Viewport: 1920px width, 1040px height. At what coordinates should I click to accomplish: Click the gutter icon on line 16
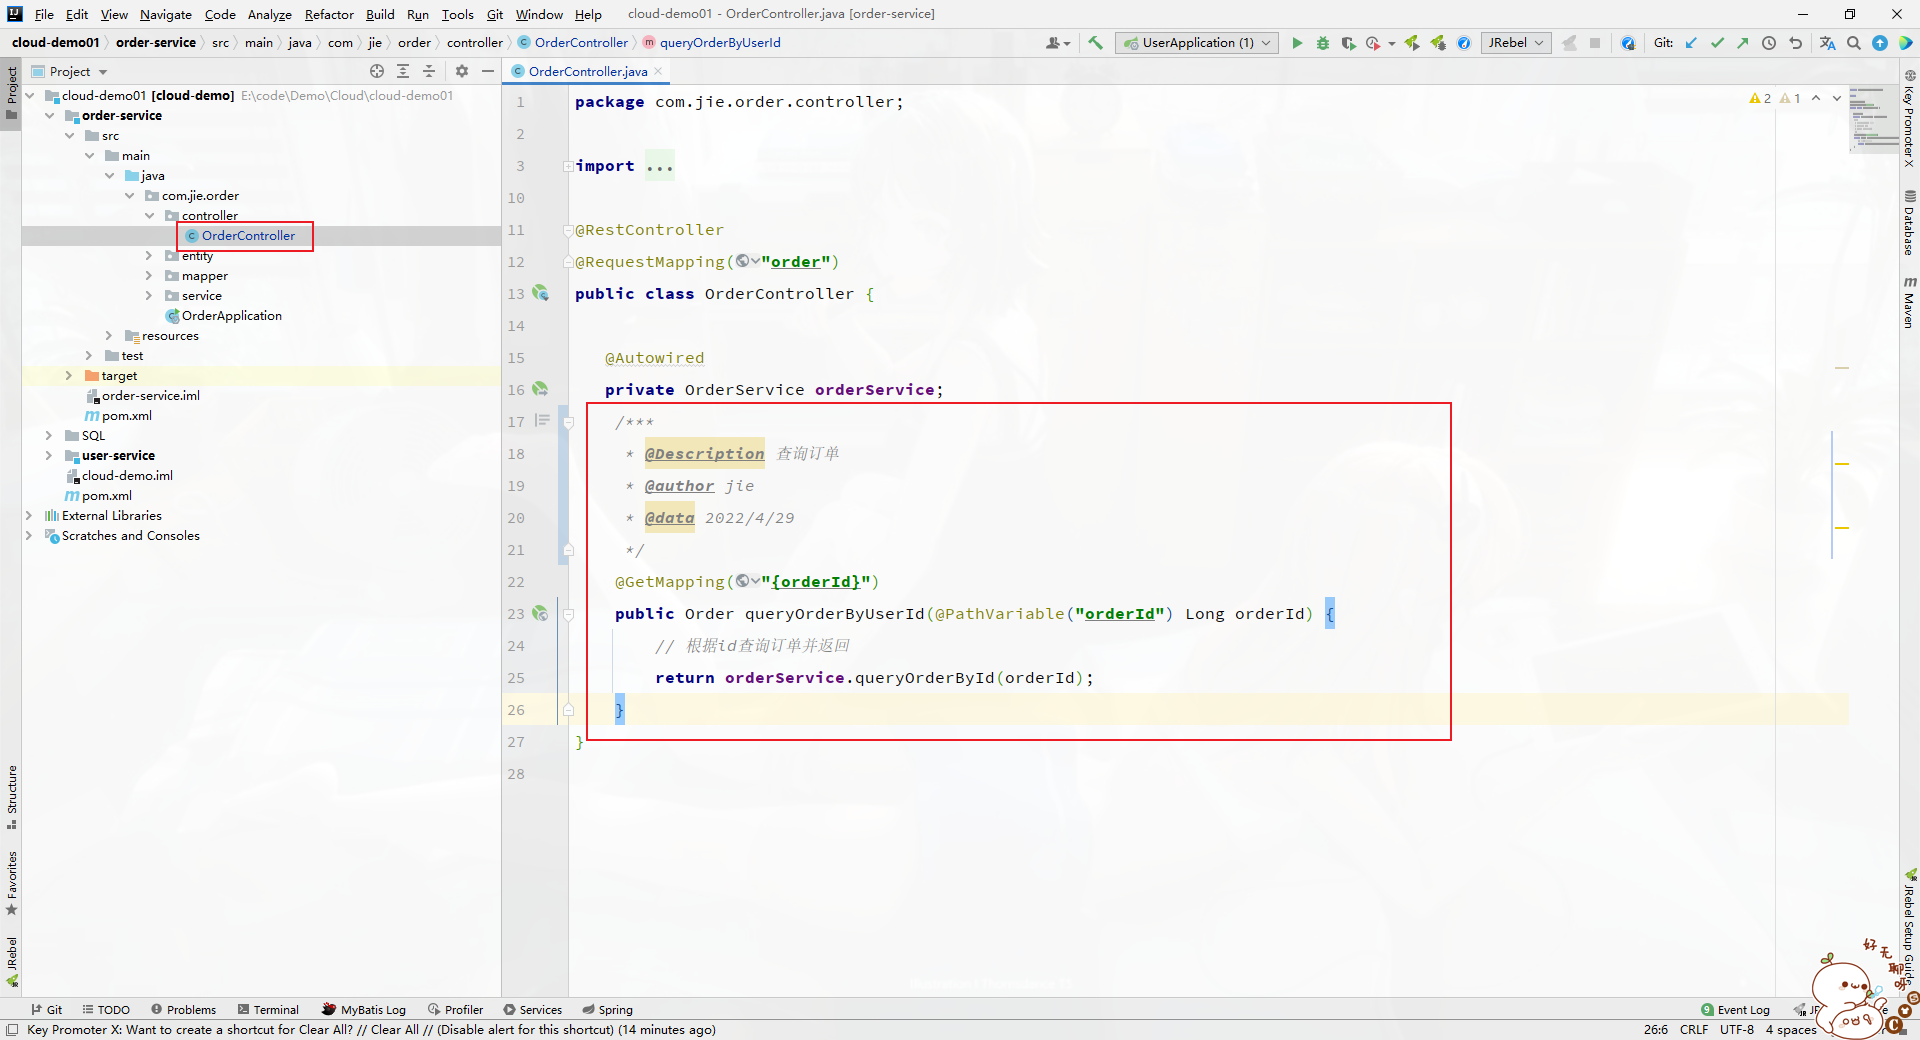(540, 389)
